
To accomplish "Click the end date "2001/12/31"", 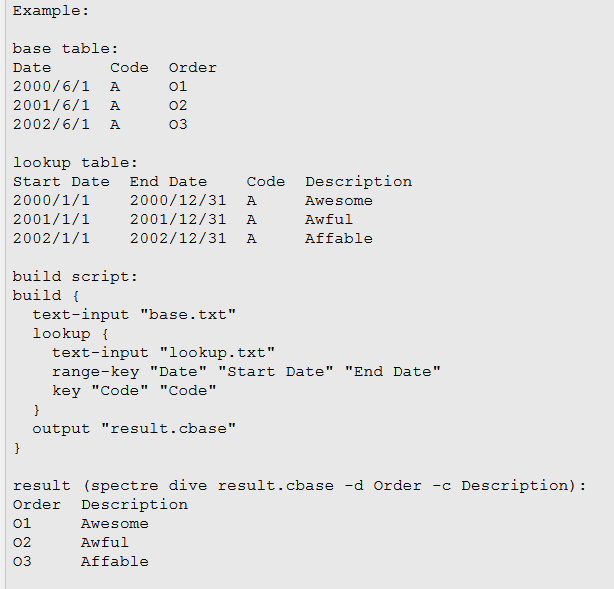I will pyautogui.click(x=178, y=219).
